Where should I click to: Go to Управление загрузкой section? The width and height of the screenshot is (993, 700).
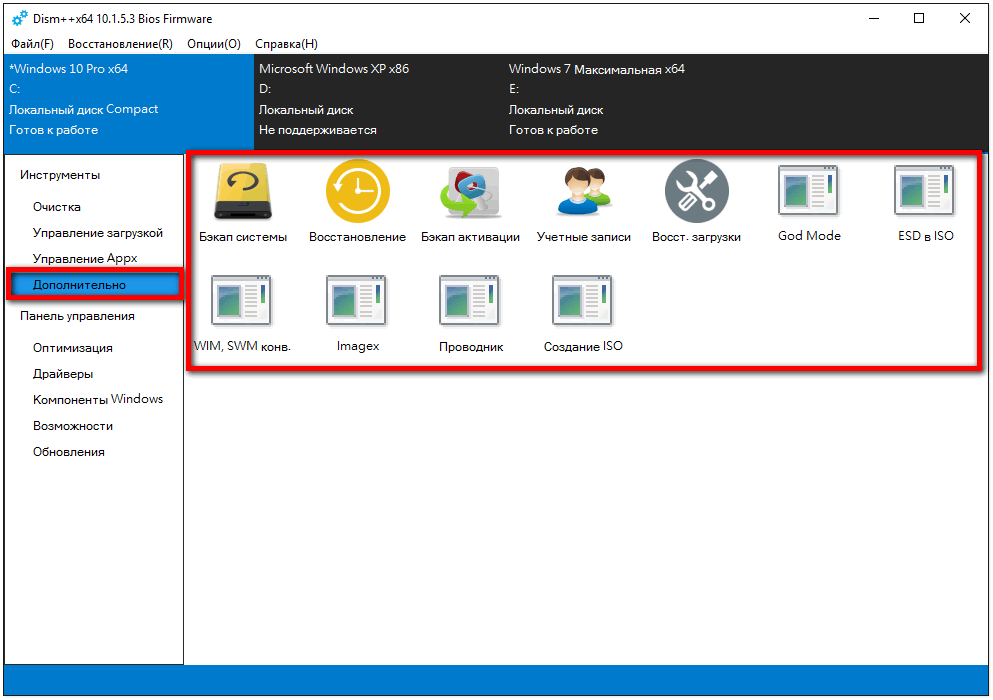(x=97, y=233)
